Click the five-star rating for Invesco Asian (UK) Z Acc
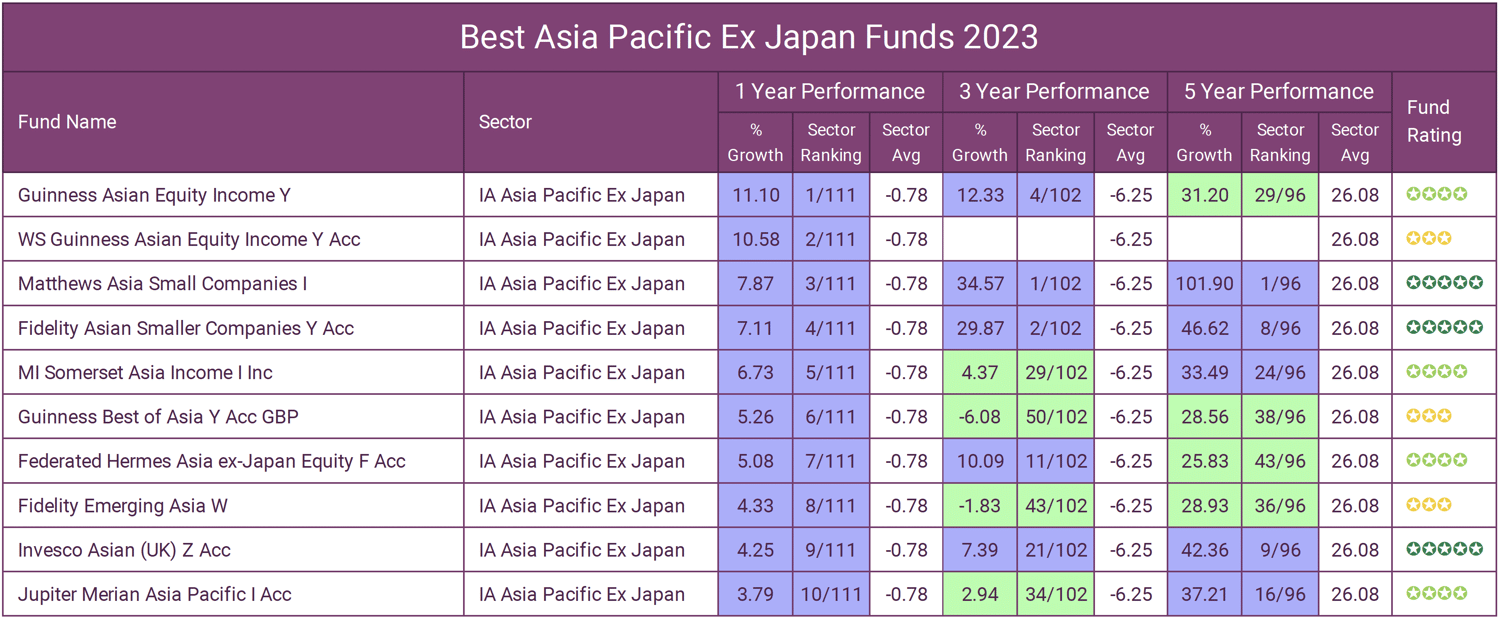 (x=1444, y=549)
